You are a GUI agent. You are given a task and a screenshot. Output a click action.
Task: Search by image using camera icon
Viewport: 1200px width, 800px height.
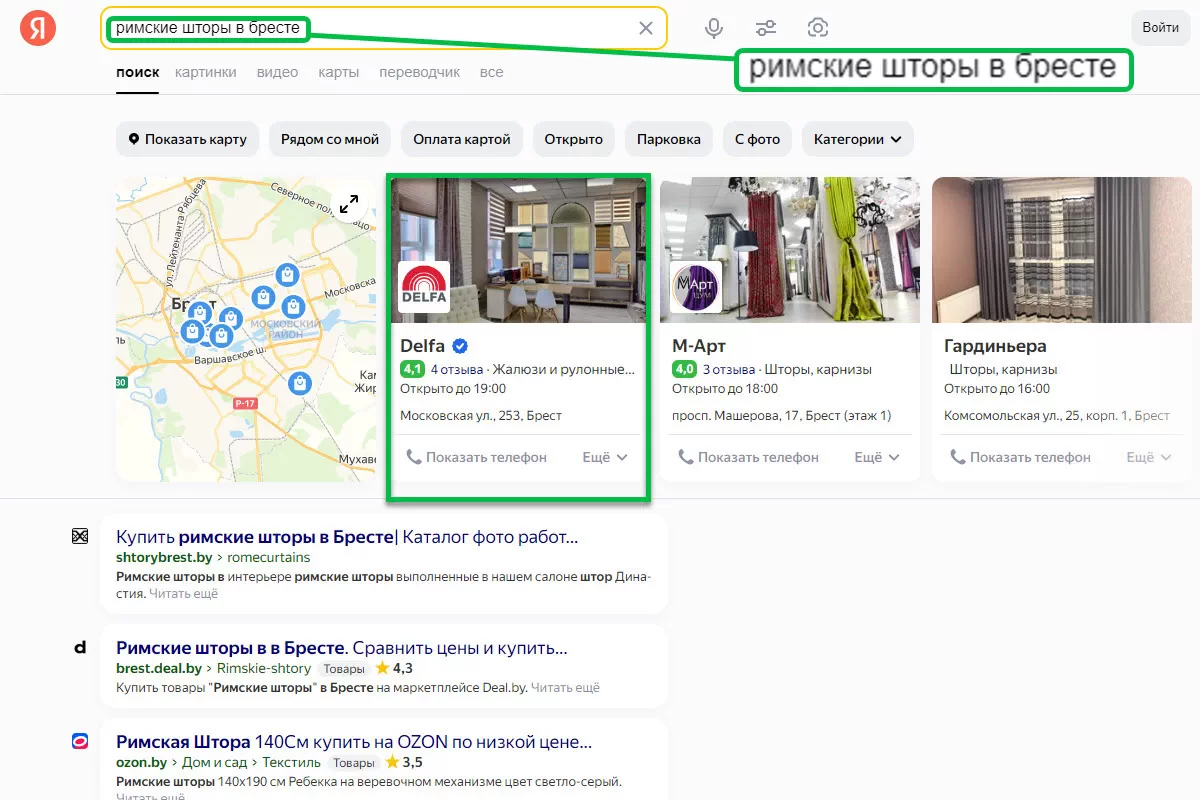point(818,28)
